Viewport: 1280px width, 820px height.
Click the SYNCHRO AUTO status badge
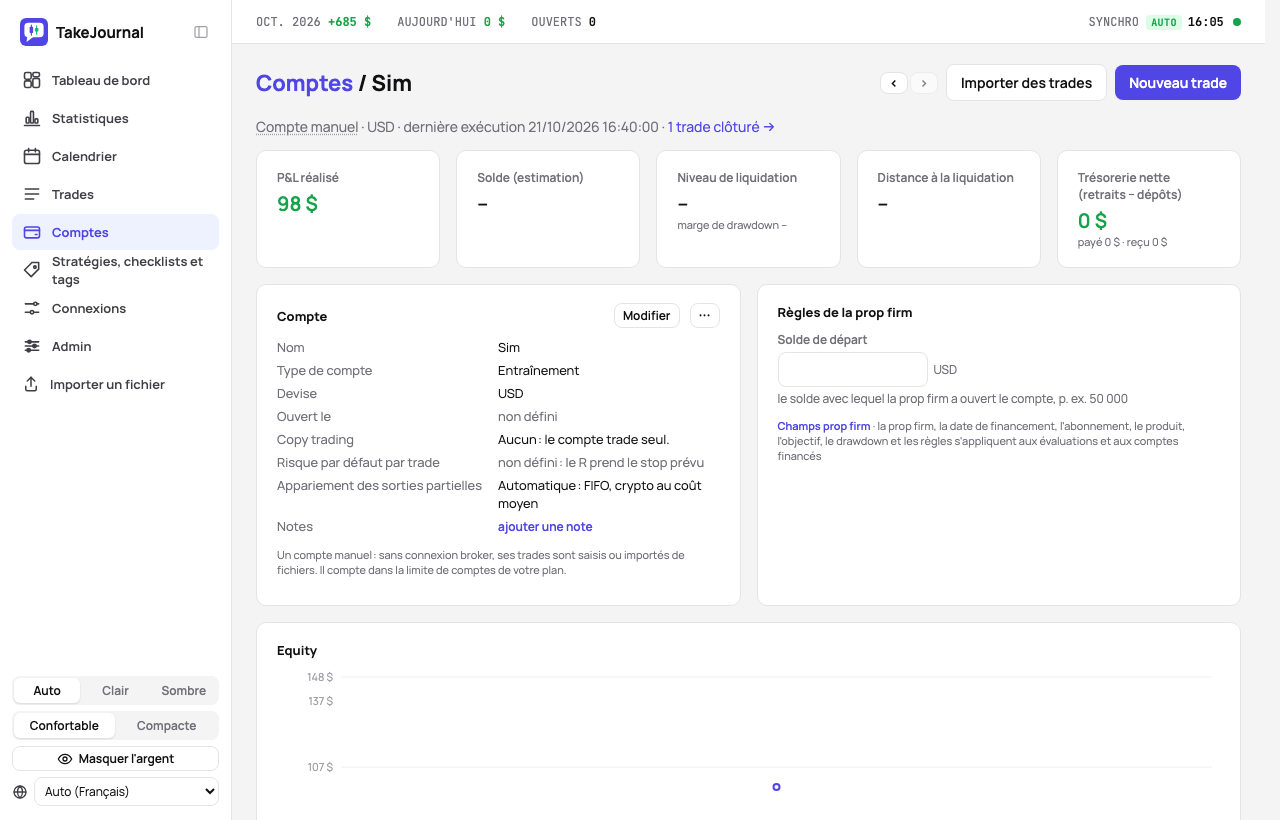click(1164, 22)
